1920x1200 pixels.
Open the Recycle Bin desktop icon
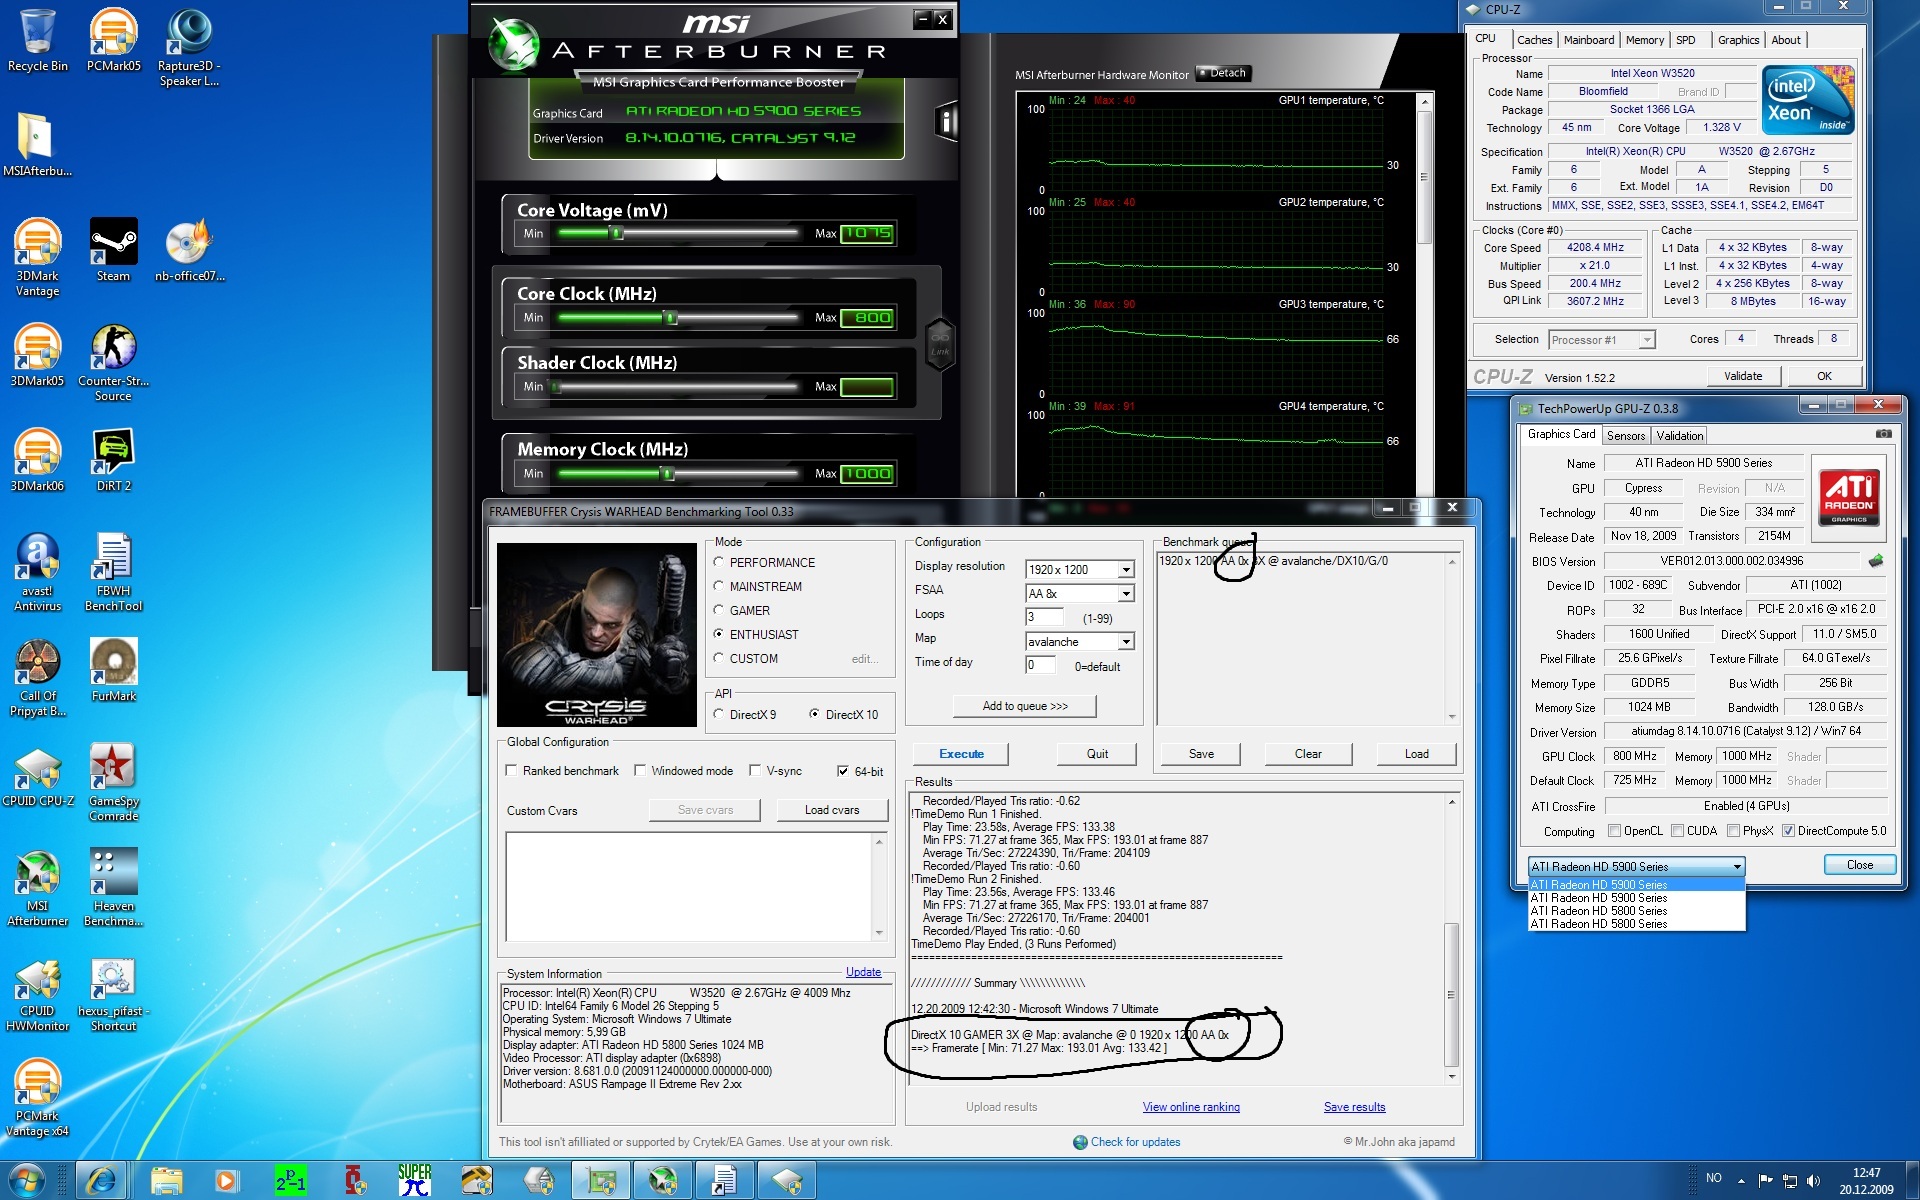click(38, 40)
